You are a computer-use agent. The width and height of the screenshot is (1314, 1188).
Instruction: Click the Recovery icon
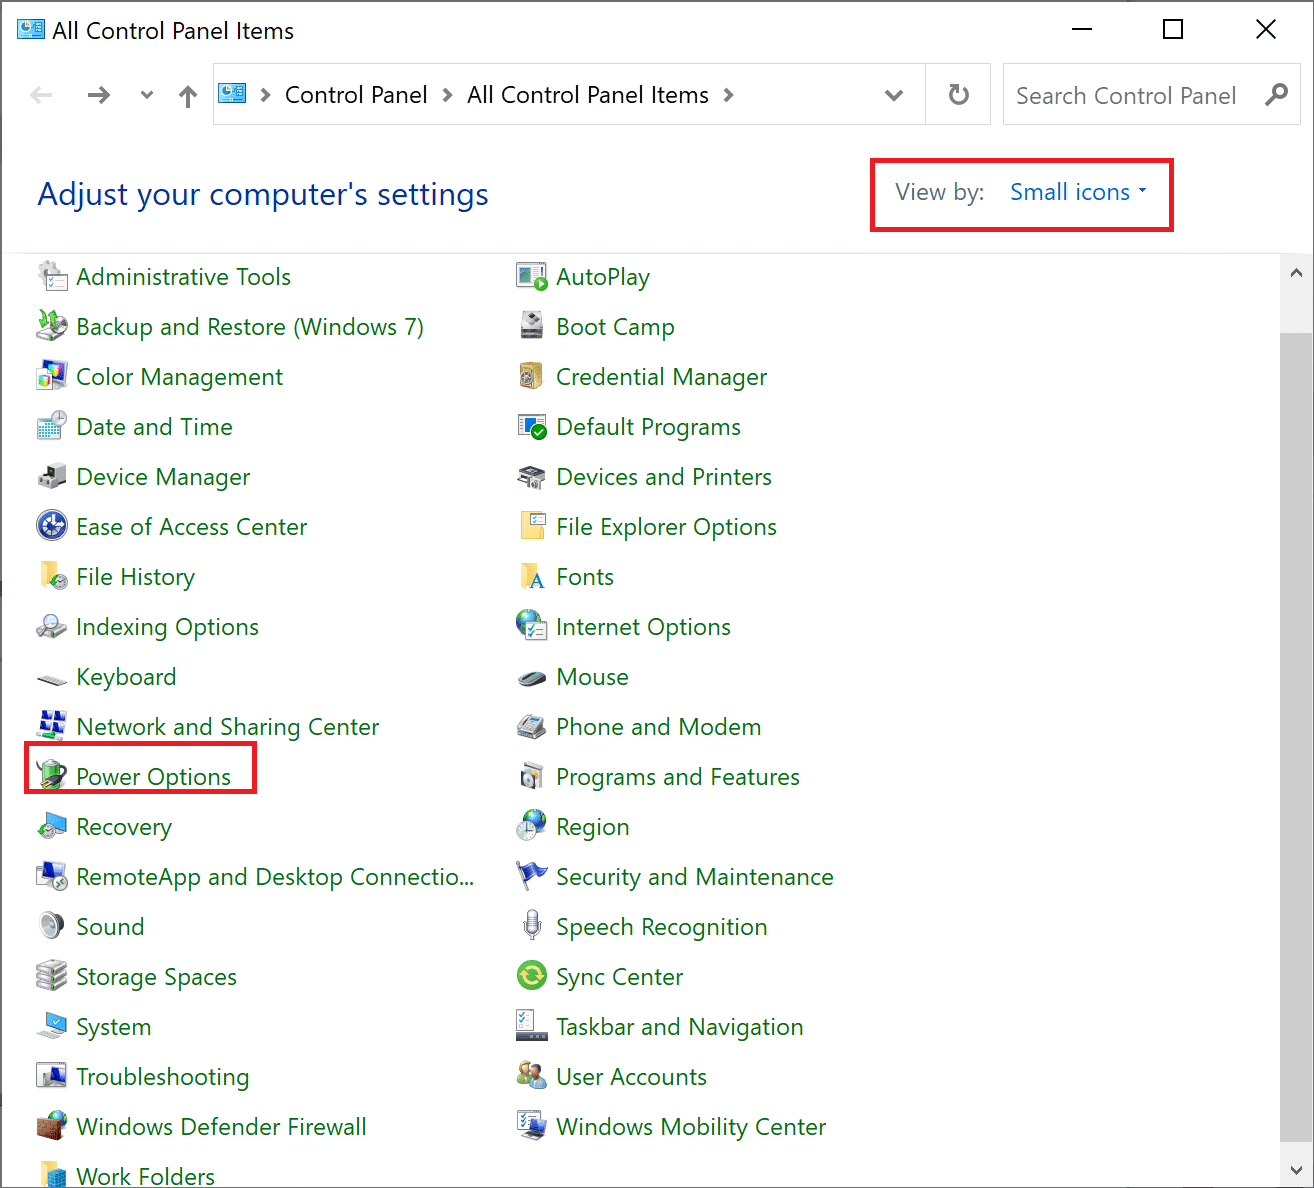tap(52, 826)
